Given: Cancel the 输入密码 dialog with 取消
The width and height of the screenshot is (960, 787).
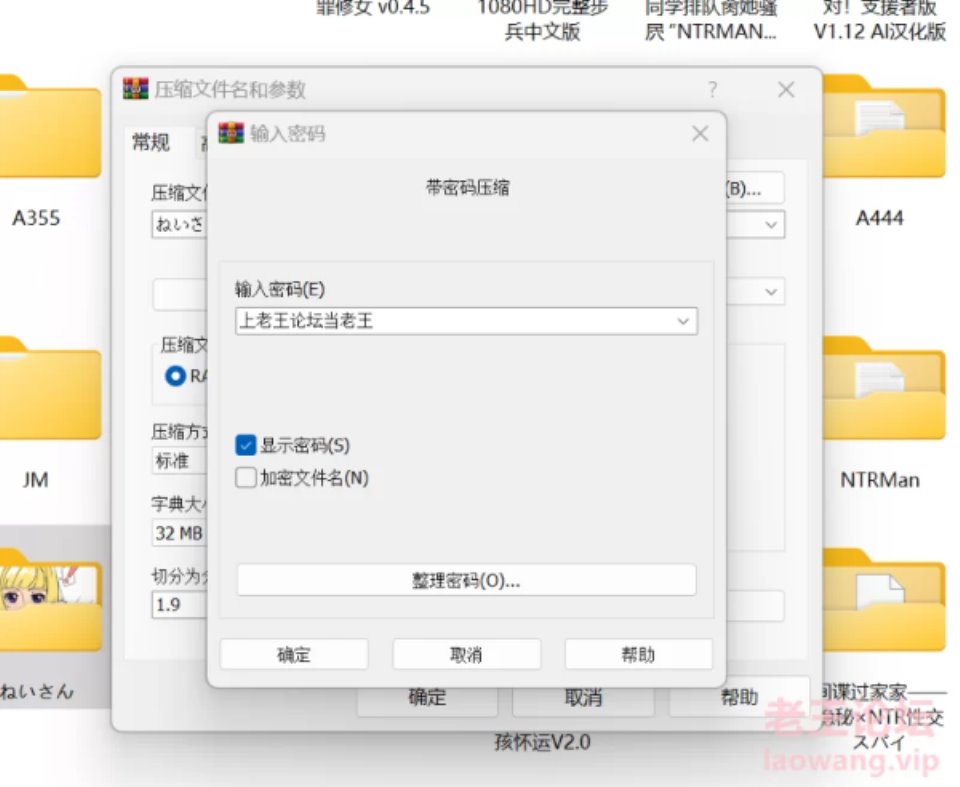Looking at the screenshot, I should click(x=466, y=654).
